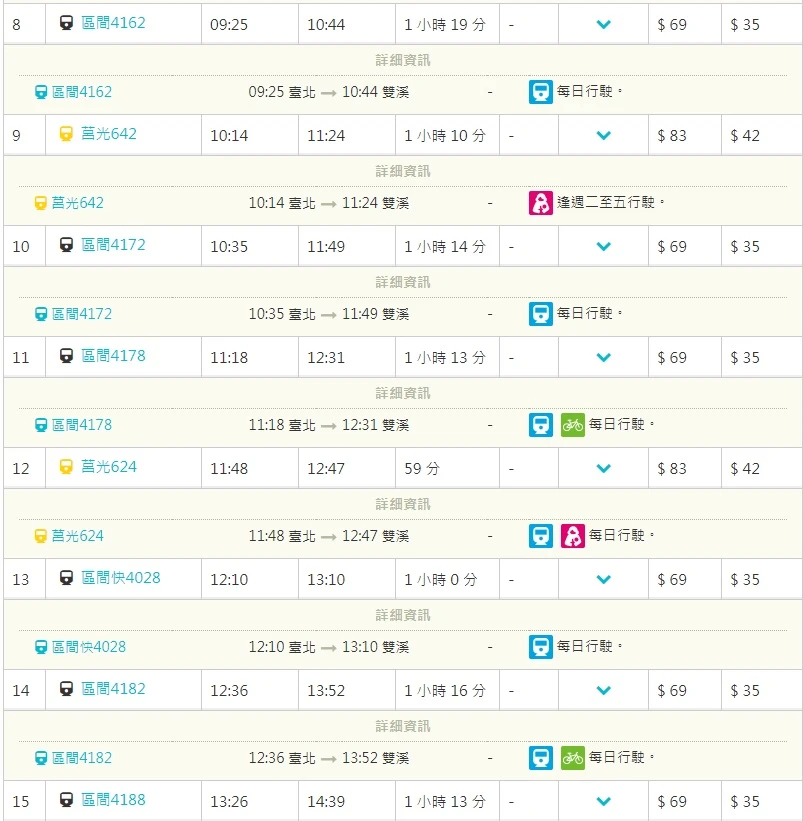Viewport: 803px width, 821px height.
Task: Click the blue train icon in 區間快4028 details
Action: point(541,647)
